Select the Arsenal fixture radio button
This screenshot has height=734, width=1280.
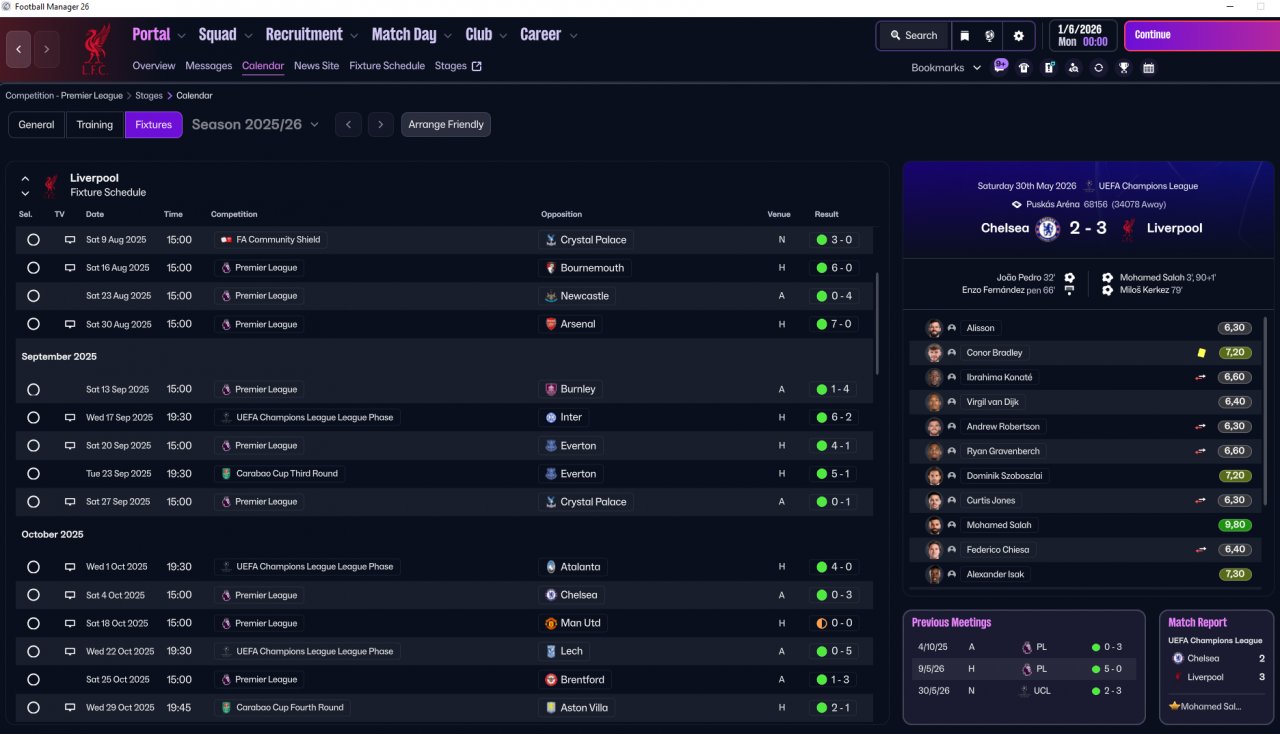coord(33,324)
